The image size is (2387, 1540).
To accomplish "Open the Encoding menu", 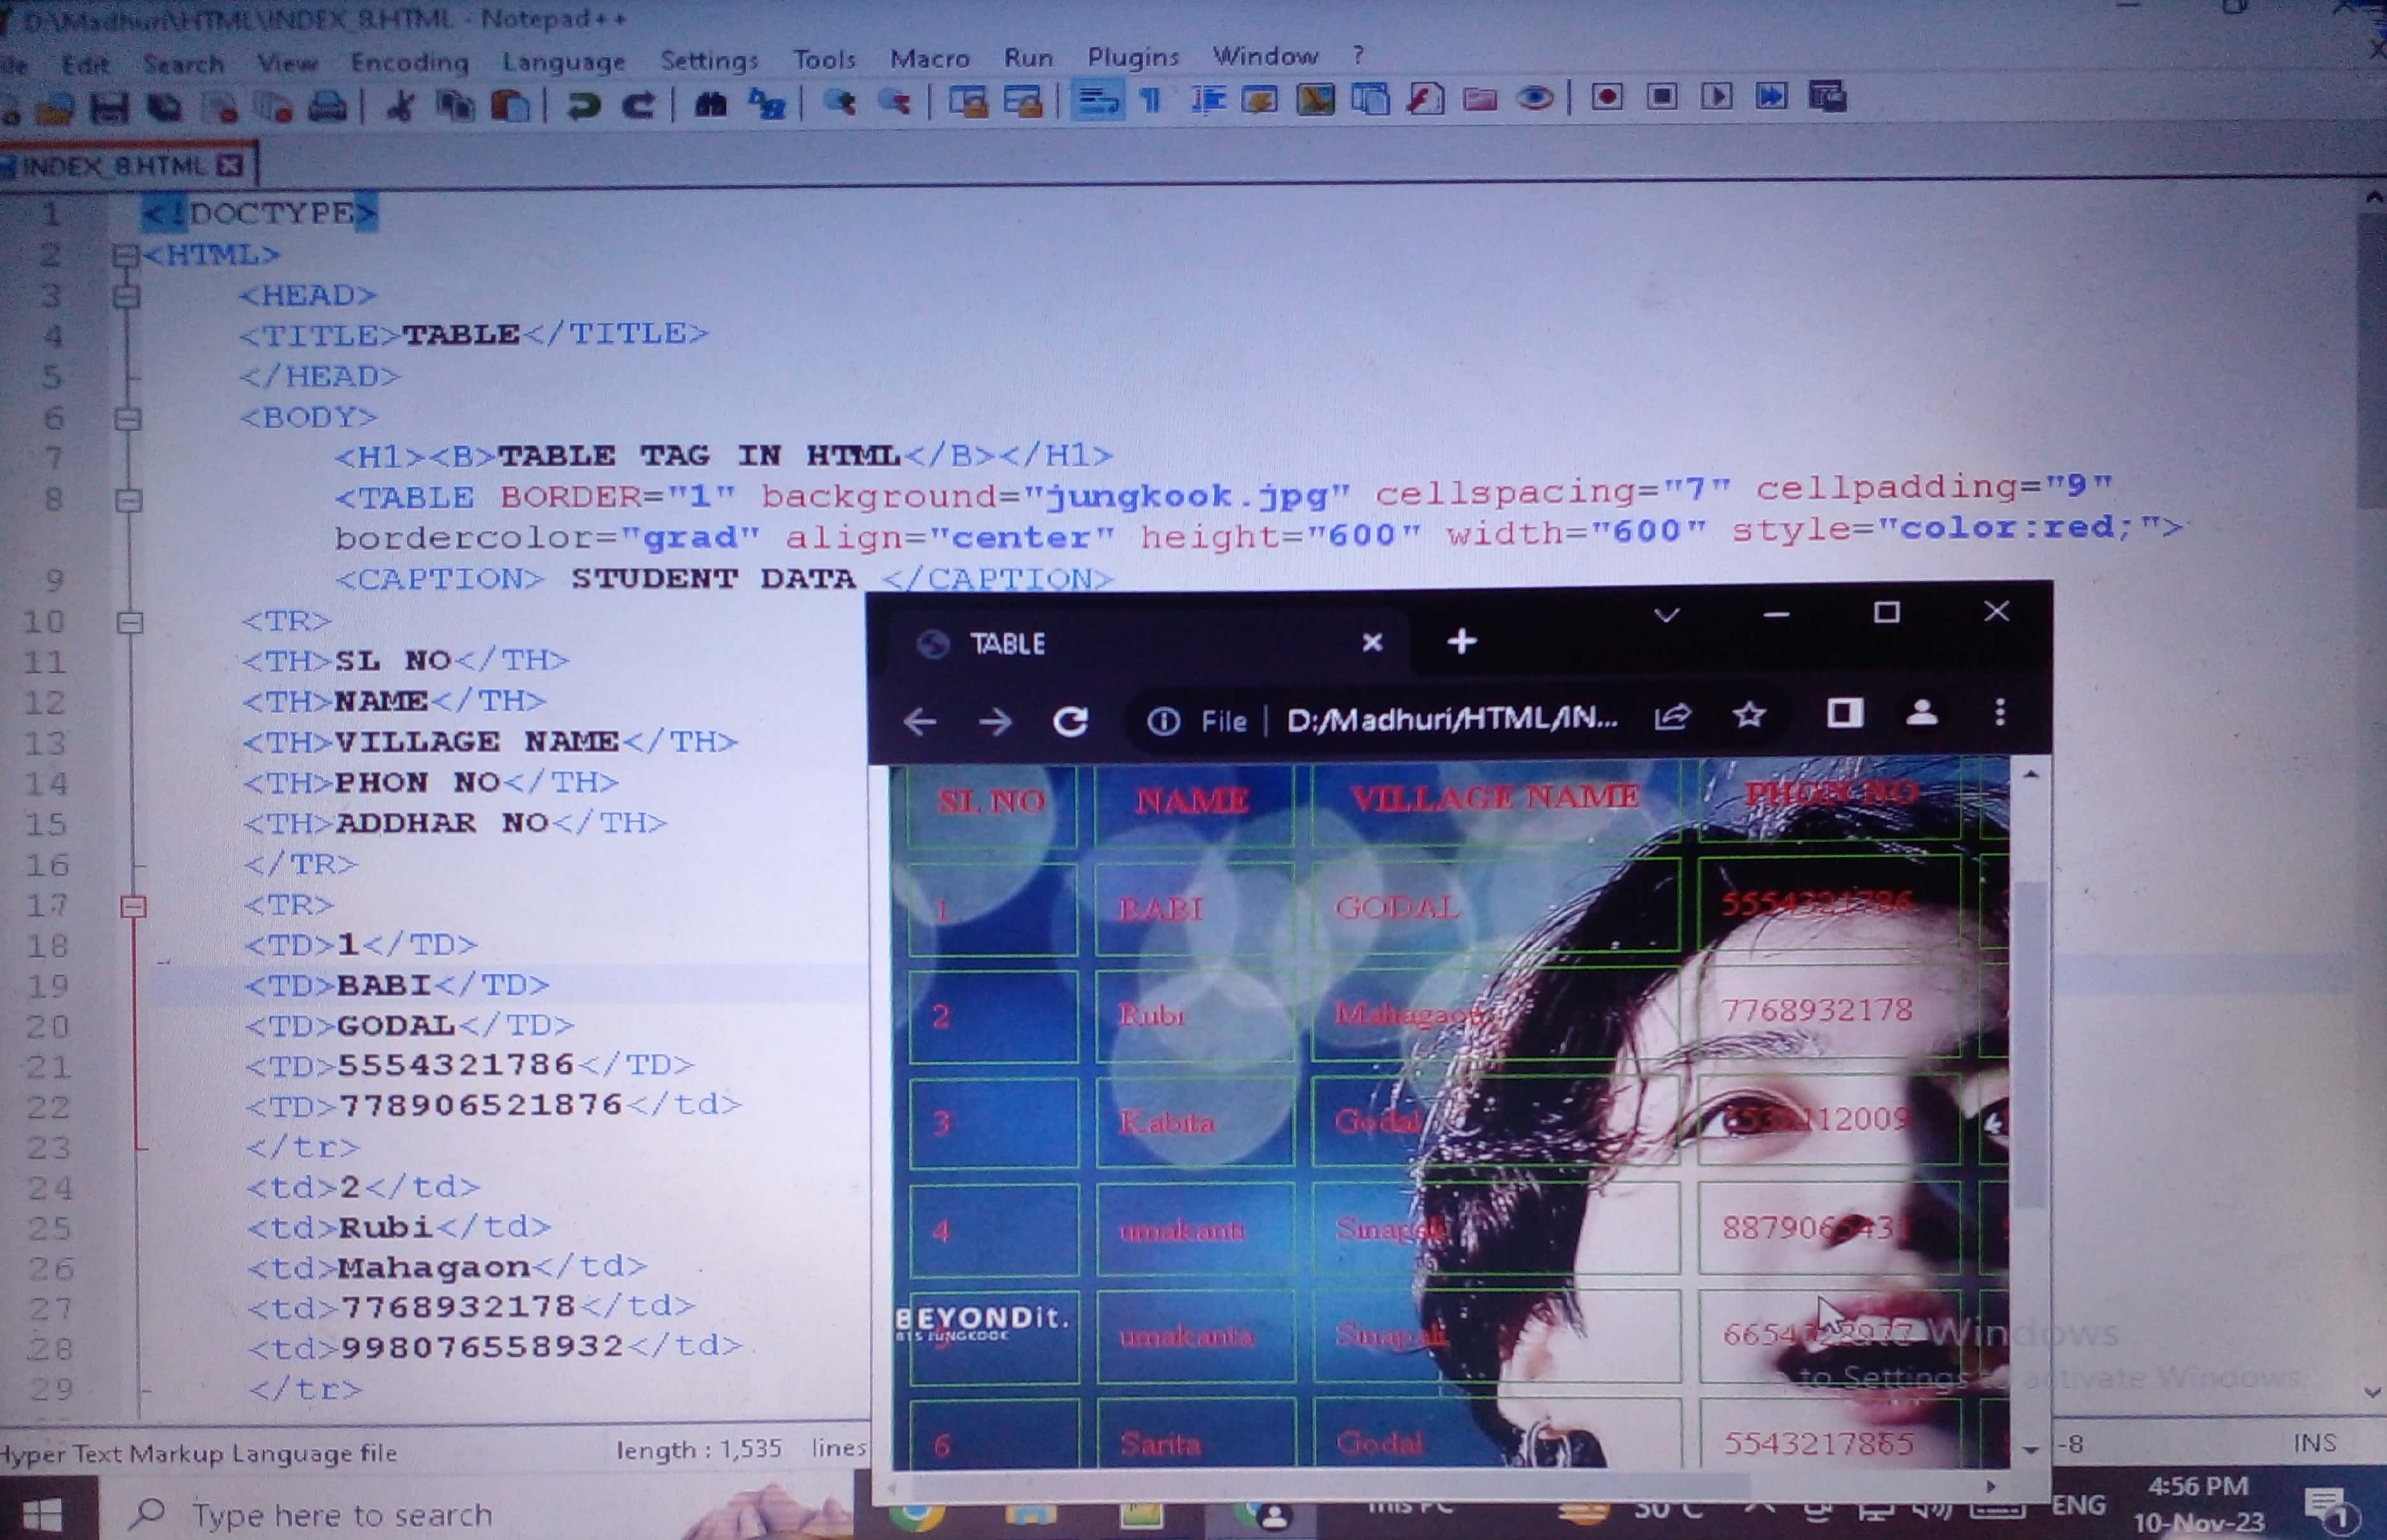I will pos(409,62).
